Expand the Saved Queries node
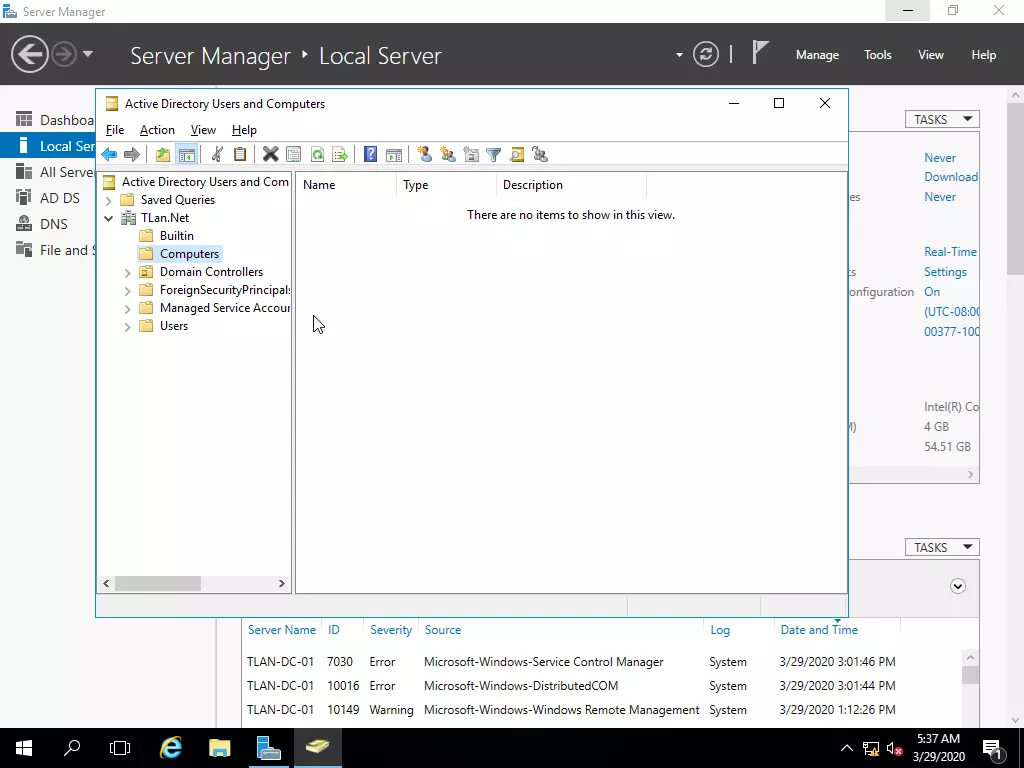The width and height of the screenshot is (1024, 768). click(x=108, y=200)
